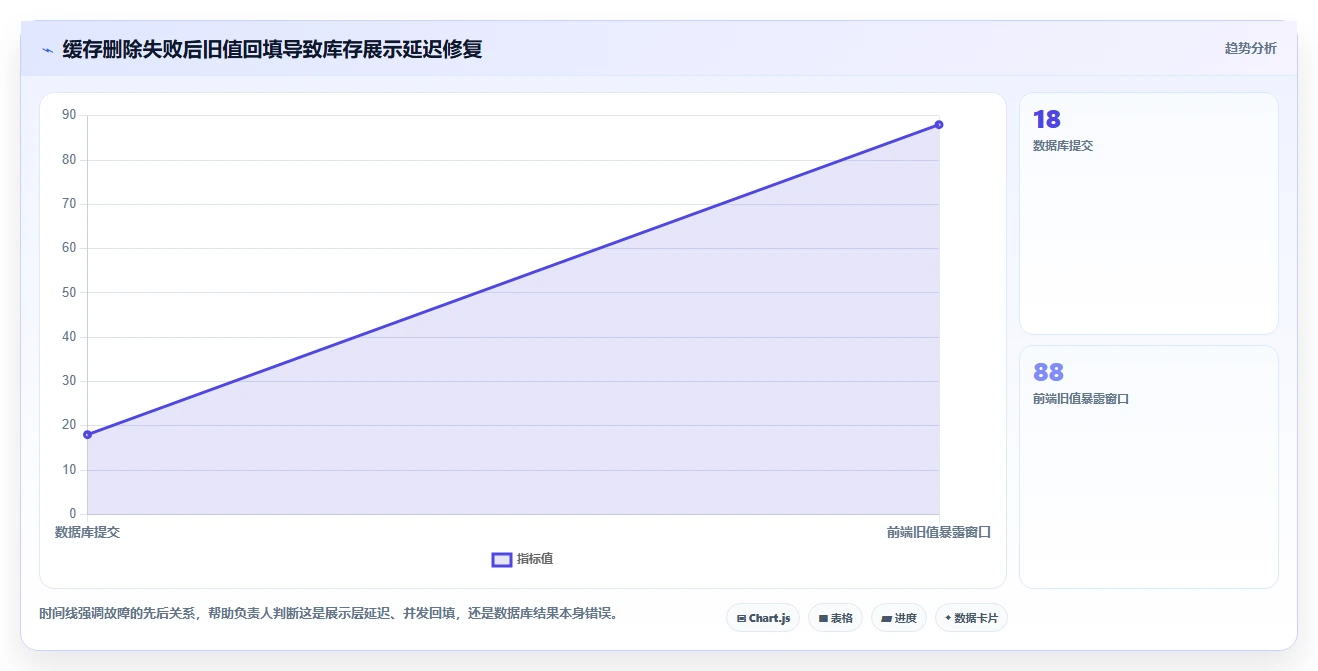
Task: Select the 数据卡片 tag chip
Action: click(x=971, y=618)
